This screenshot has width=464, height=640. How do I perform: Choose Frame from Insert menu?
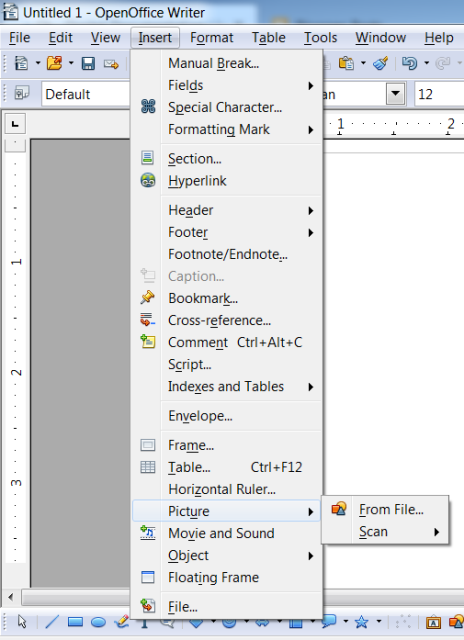(x=227, y=445)
